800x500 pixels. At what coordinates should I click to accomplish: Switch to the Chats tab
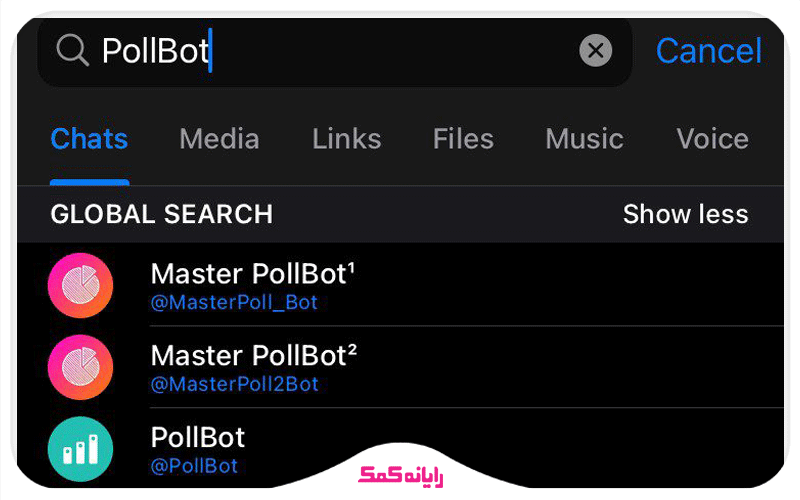coord(89,139)
